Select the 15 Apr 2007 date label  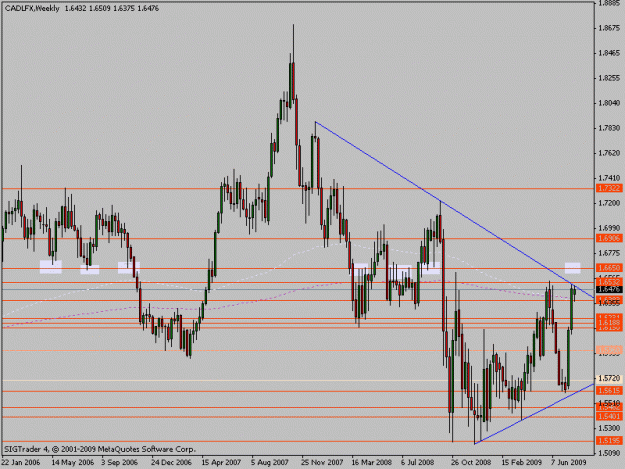[x=221, y=462]
